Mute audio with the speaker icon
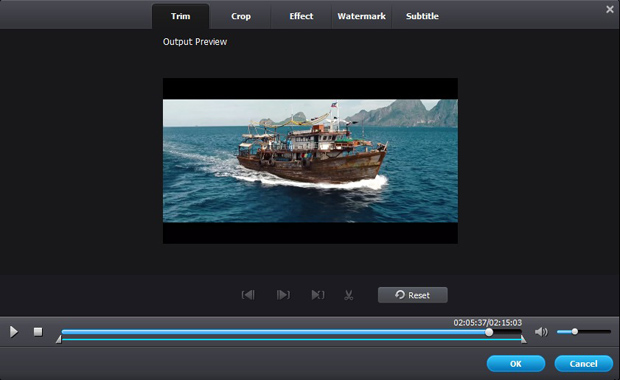The image size is (620, 380). (x=541, y=332)
